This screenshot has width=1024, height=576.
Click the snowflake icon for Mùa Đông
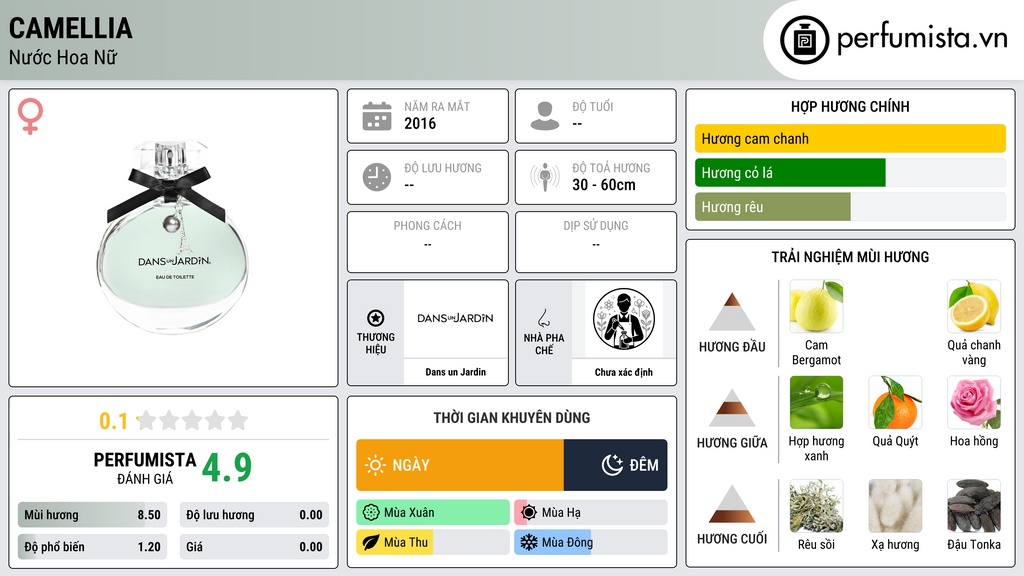[x=529, y=543]
